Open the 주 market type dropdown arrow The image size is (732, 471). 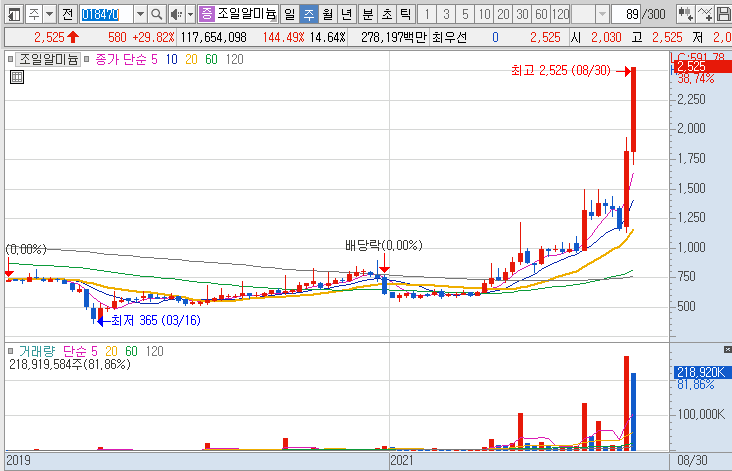49,14
